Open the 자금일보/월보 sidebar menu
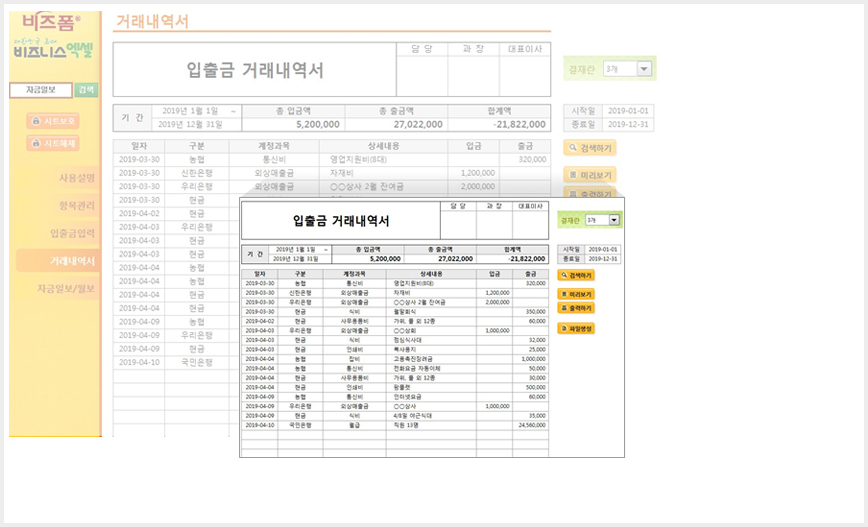 (66, 288)
